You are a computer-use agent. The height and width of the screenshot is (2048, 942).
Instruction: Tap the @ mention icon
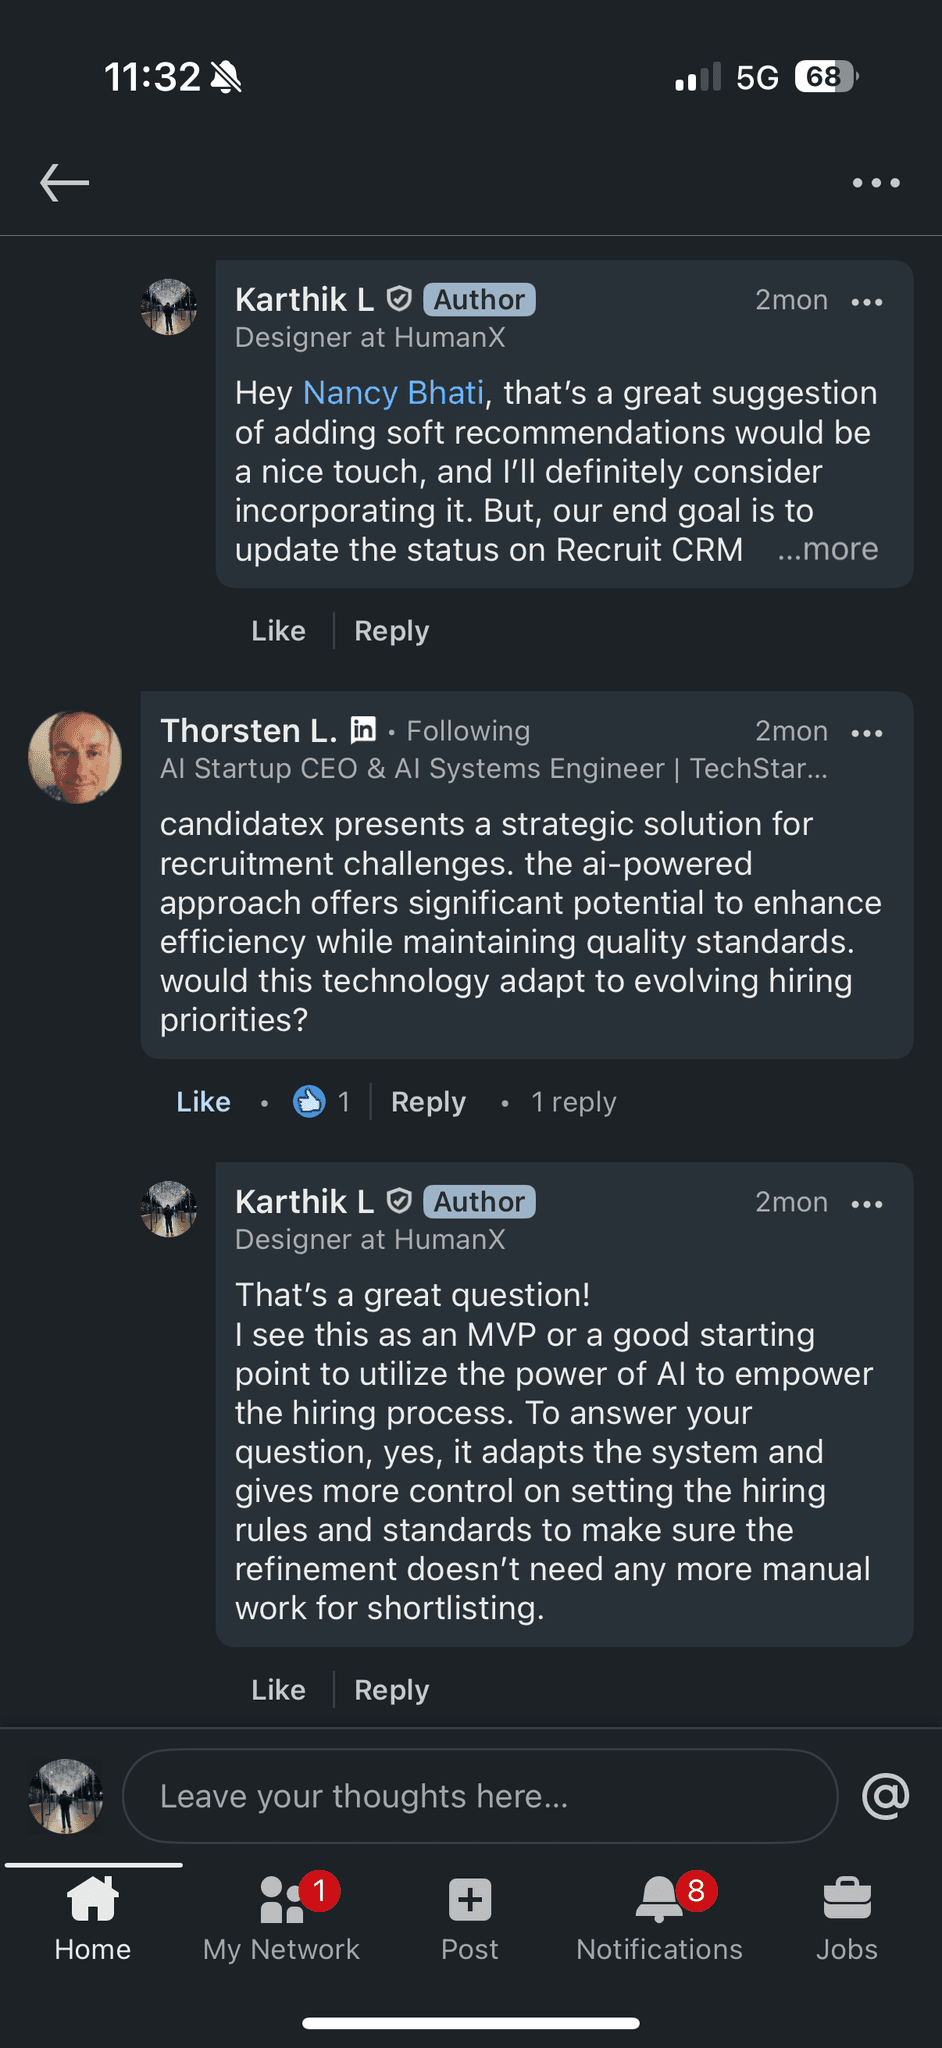885,1796
